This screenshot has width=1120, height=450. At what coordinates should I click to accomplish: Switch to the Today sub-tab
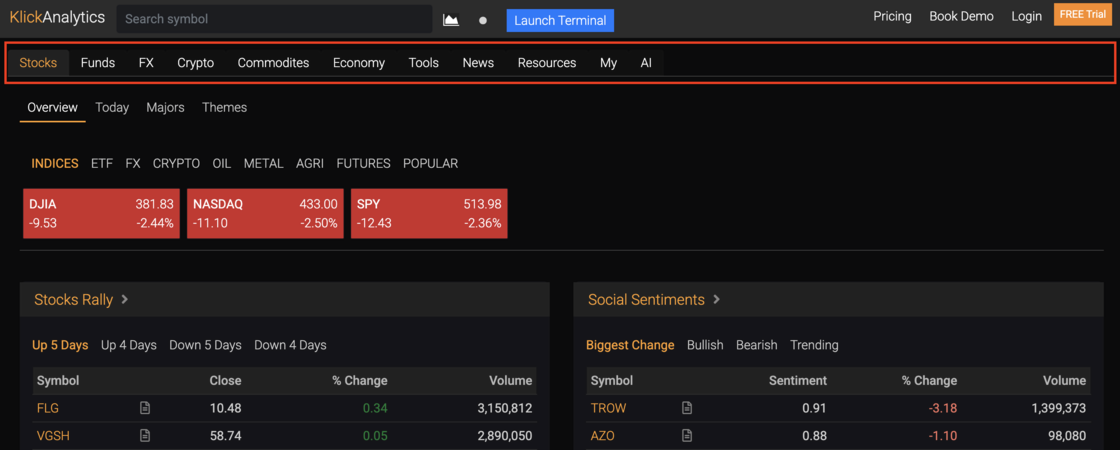[112, 107]
